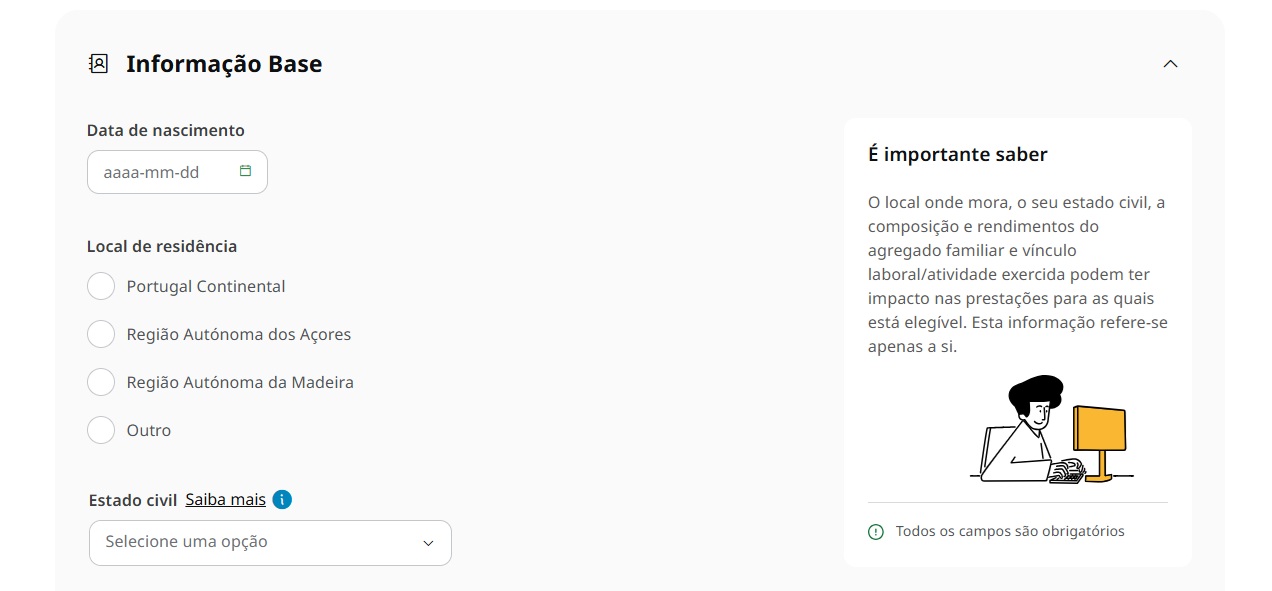This screenshot has width=1272, height=591.
Task: Open the Saiba mais link
Action: [225, 499]
